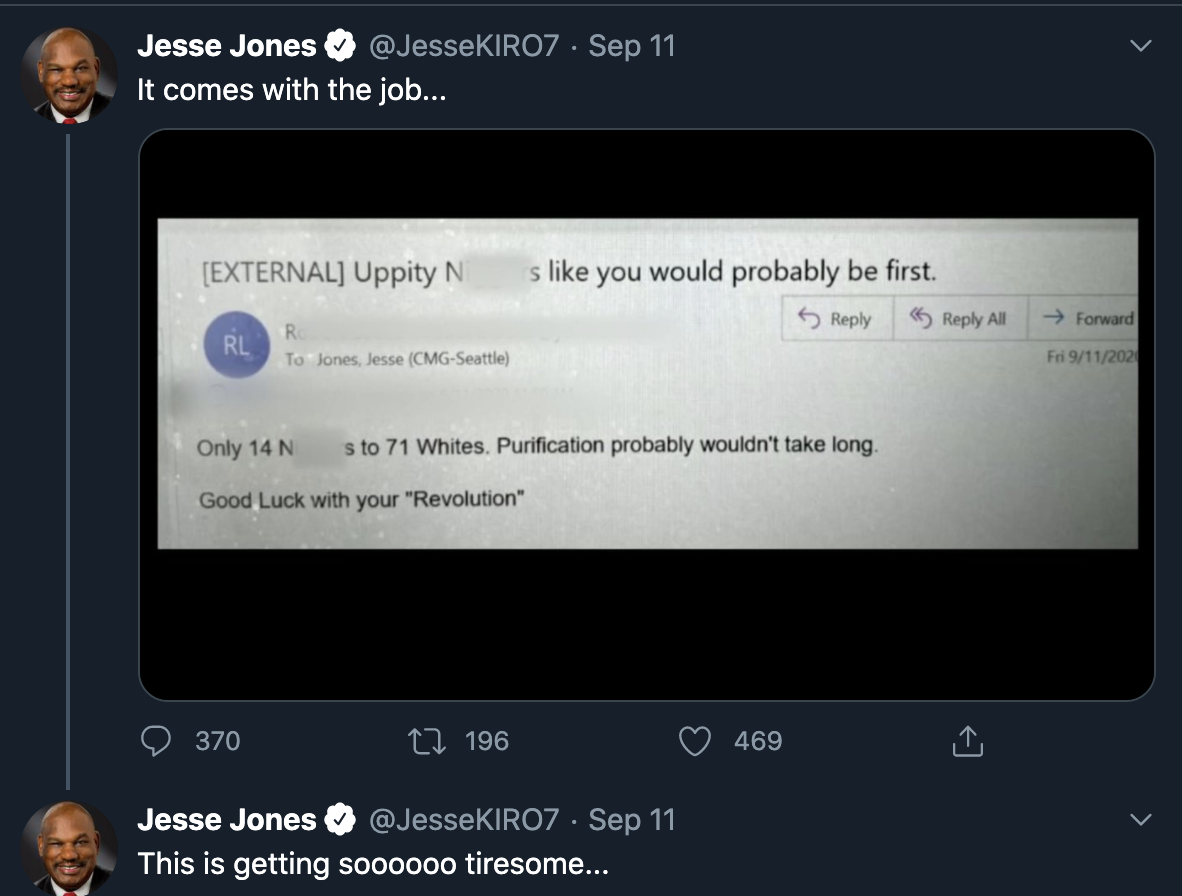Expand the second tweet's chevron menu
This screenshot has height=896, width=1182.
point(1141,820)
